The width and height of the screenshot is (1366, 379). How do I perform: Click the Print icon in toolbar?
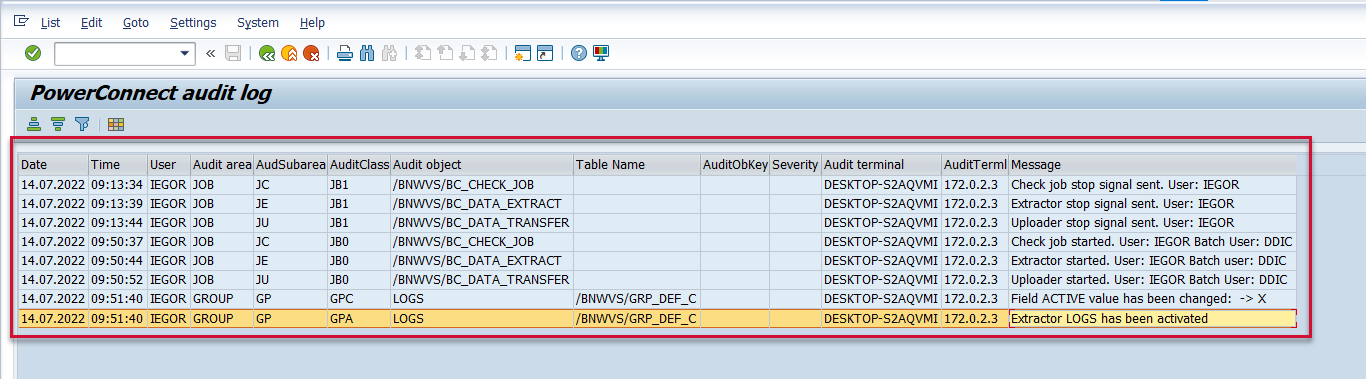[x=345, y=53]
